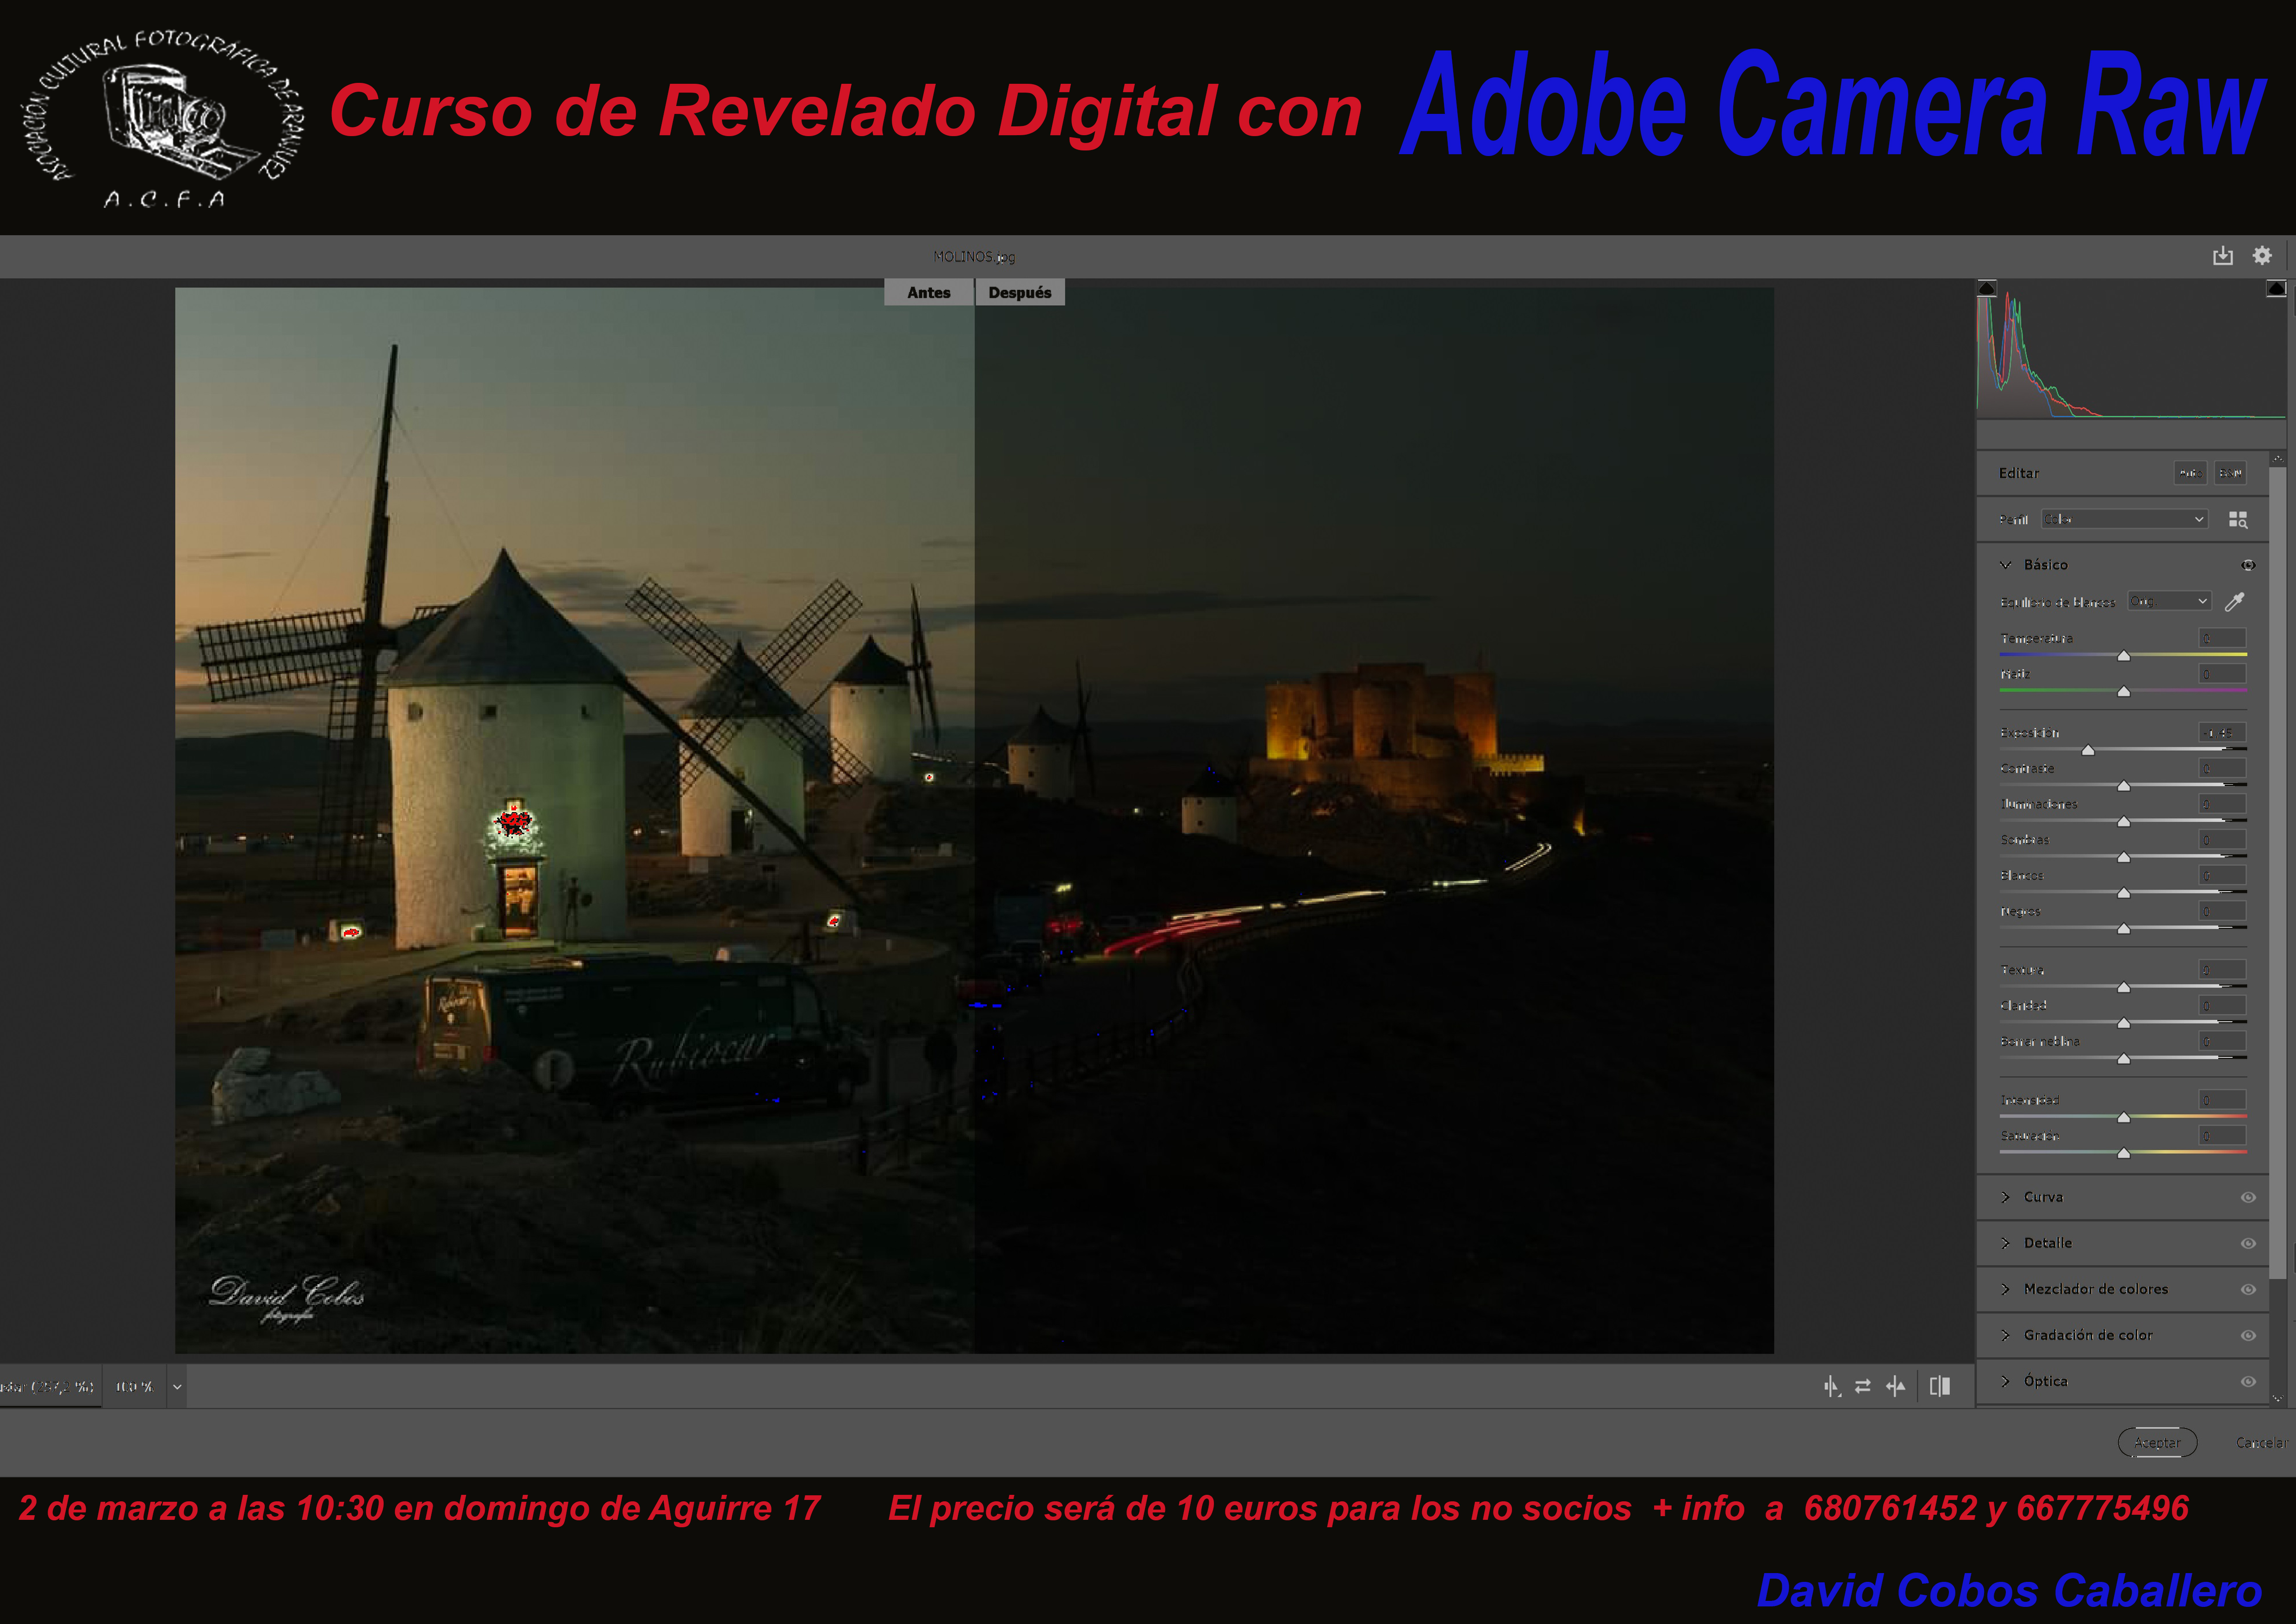The width and height of the screenshot is (2296, 1624).
Task: Click the Auto edit button
Action: (2190, 473)
